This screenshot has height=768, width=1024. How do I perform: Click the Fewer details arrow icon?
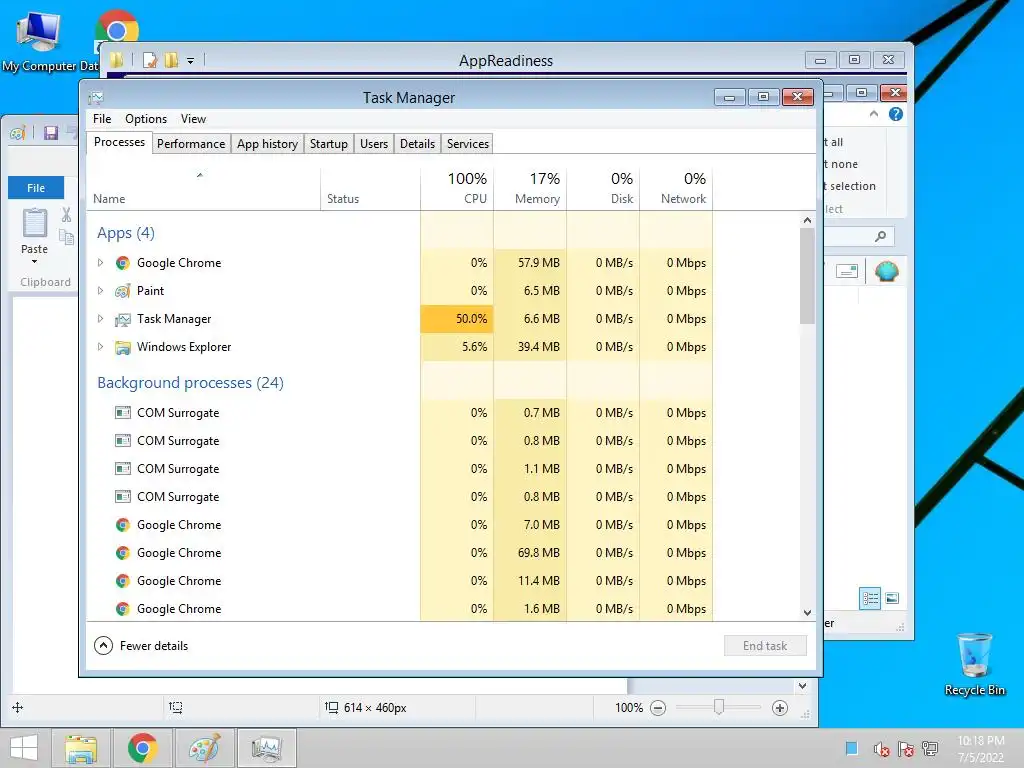tap(103, 646)
